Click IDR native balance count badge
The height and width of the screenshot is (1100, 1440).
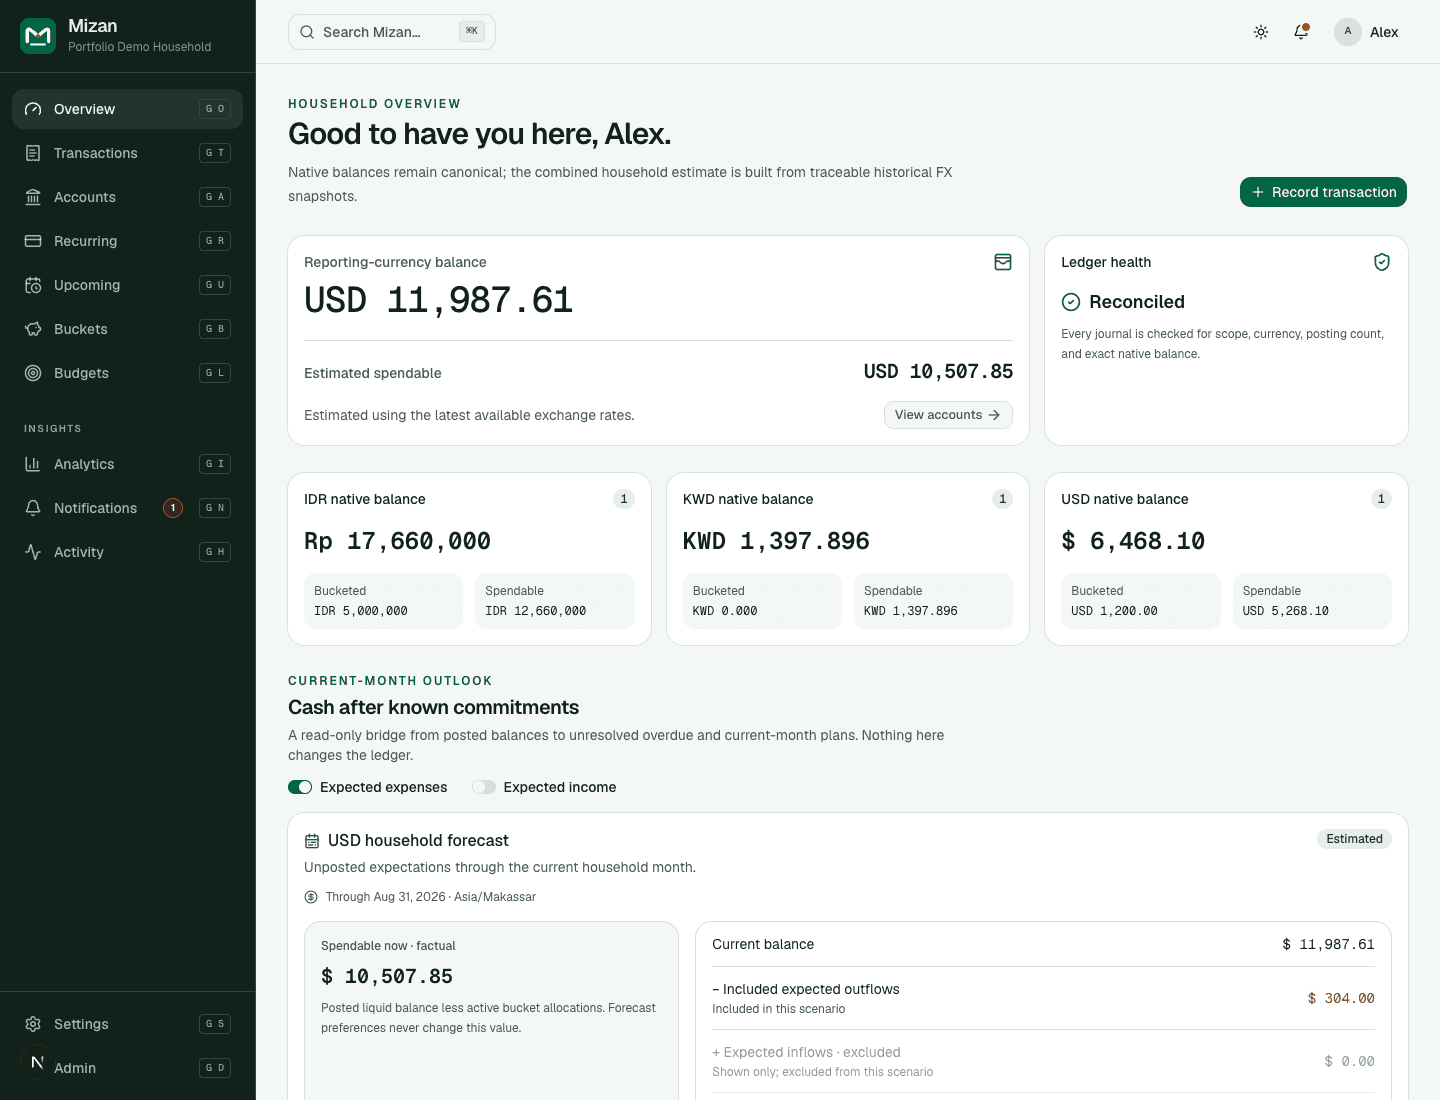pos(624,499)
